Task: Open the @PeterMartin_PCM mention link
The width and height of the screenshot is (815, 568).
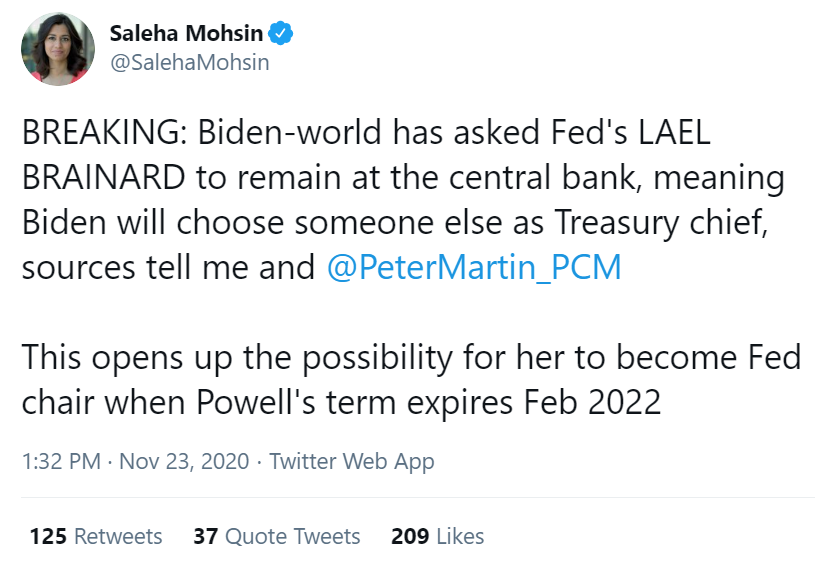Action: point(473,269)
